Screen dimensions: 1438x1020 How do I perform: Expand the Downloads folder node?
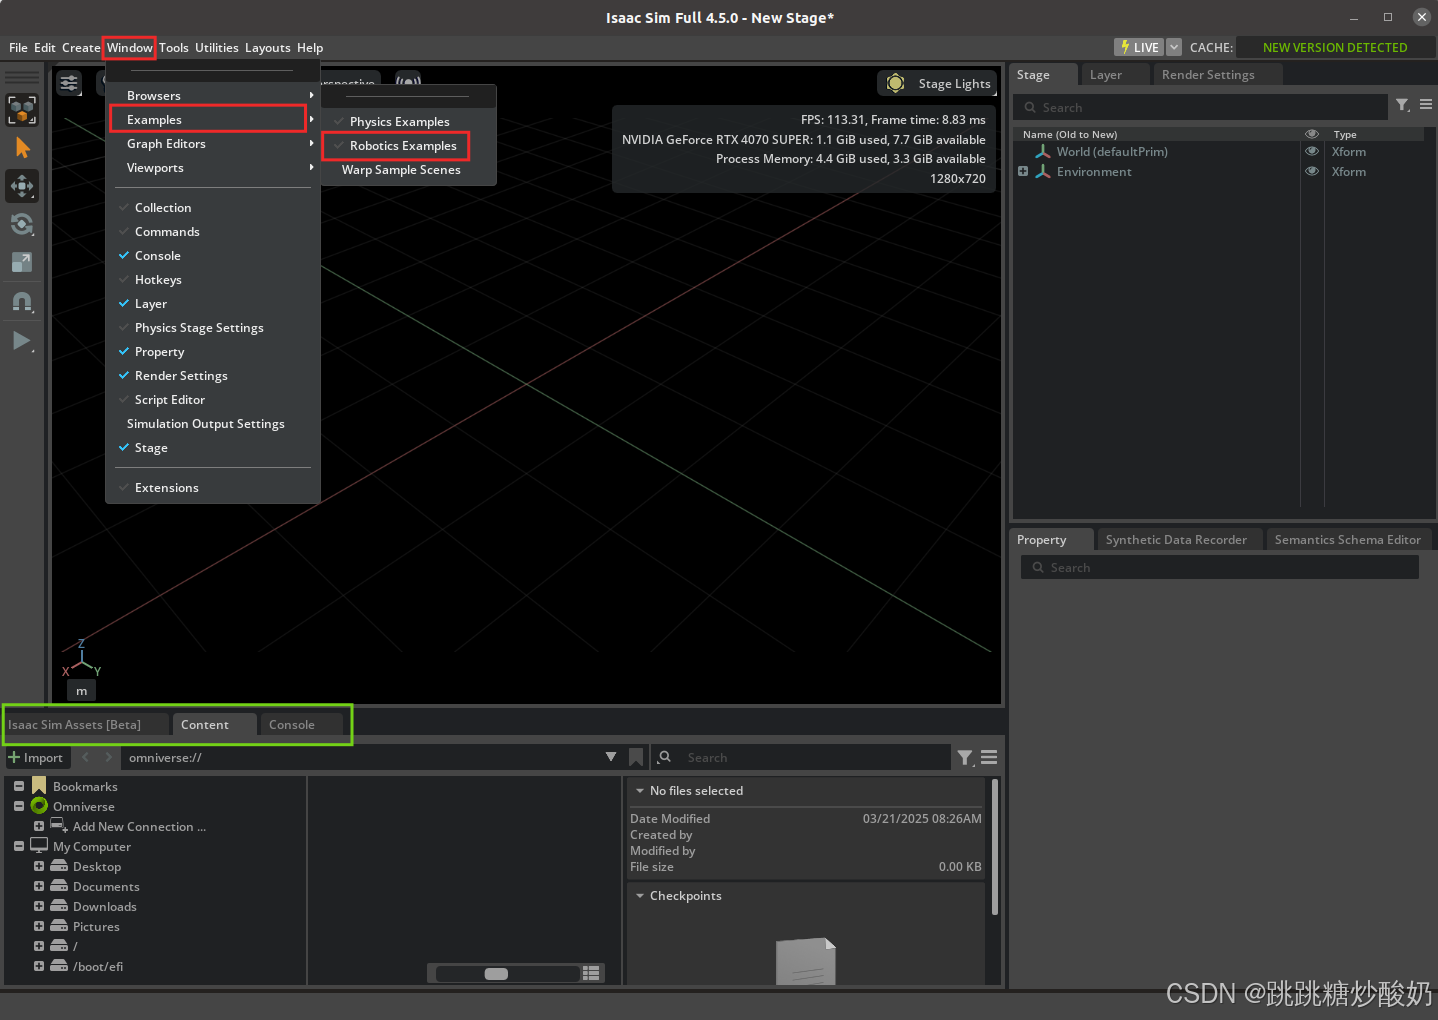pos(39,906)
